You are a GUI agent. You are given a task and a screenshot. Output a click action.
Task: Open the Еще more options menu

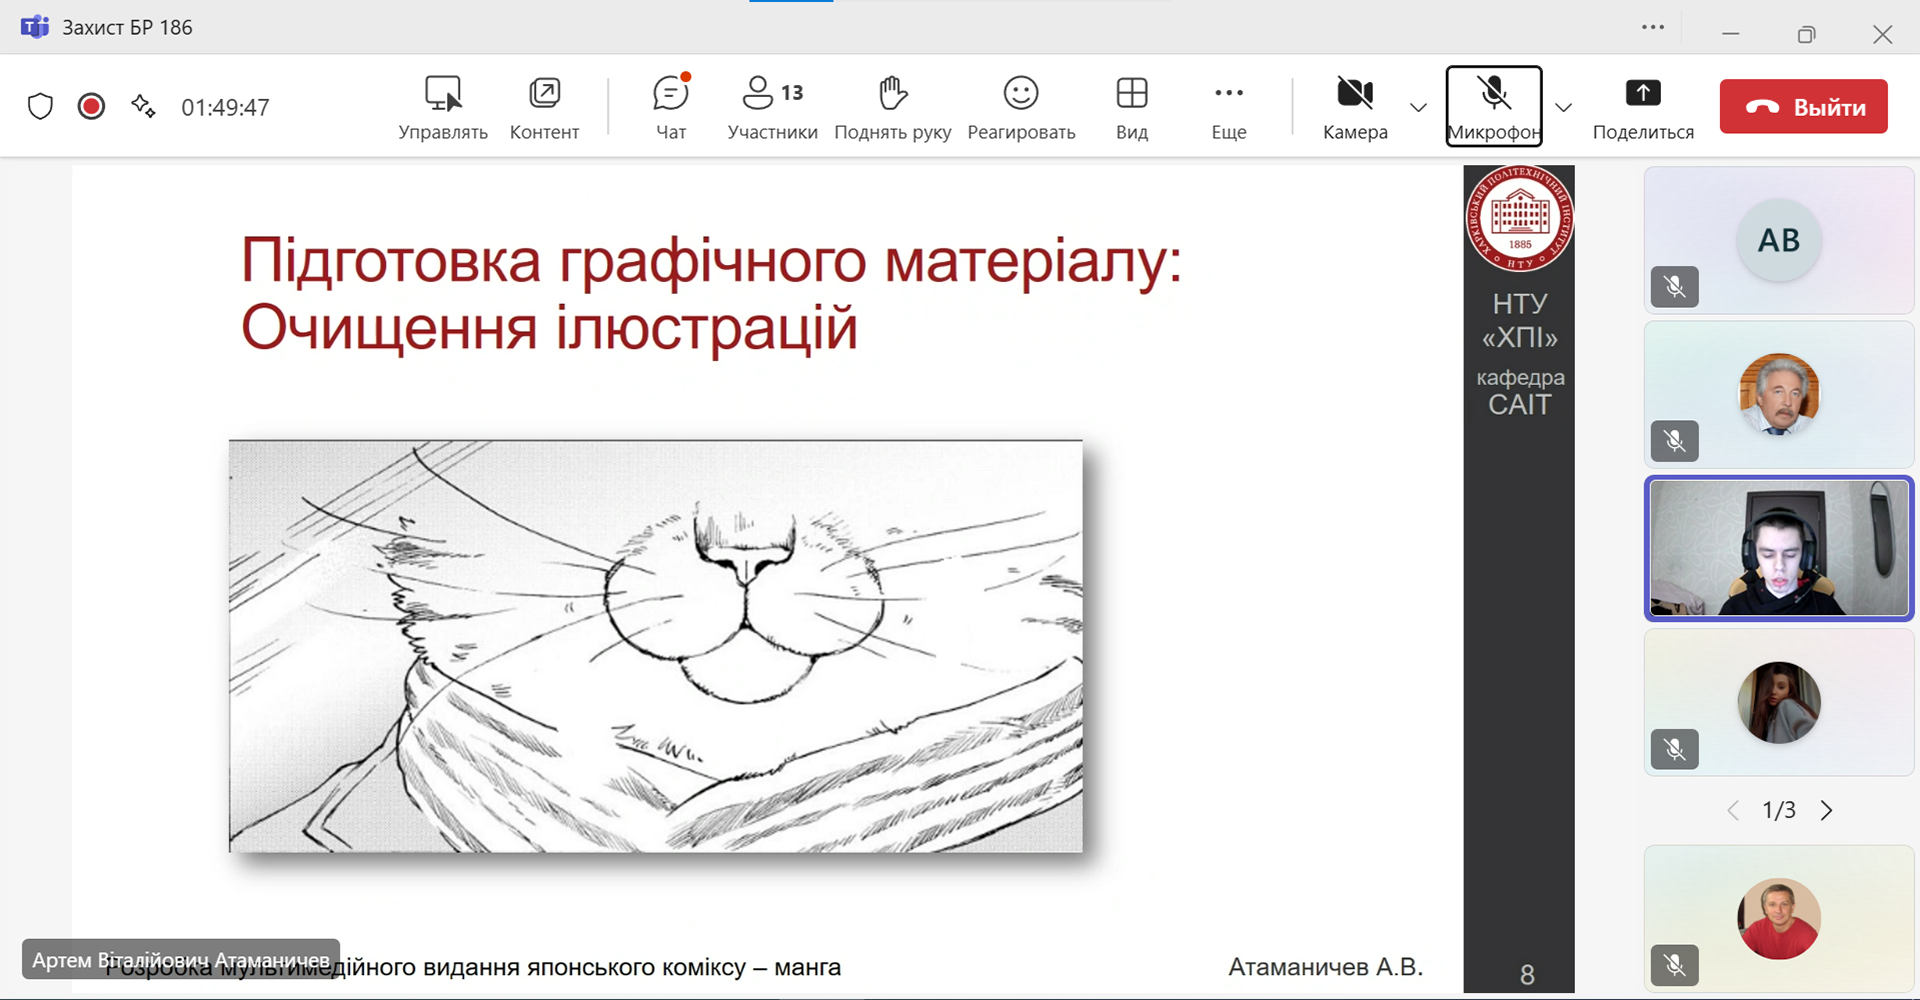1228,107
